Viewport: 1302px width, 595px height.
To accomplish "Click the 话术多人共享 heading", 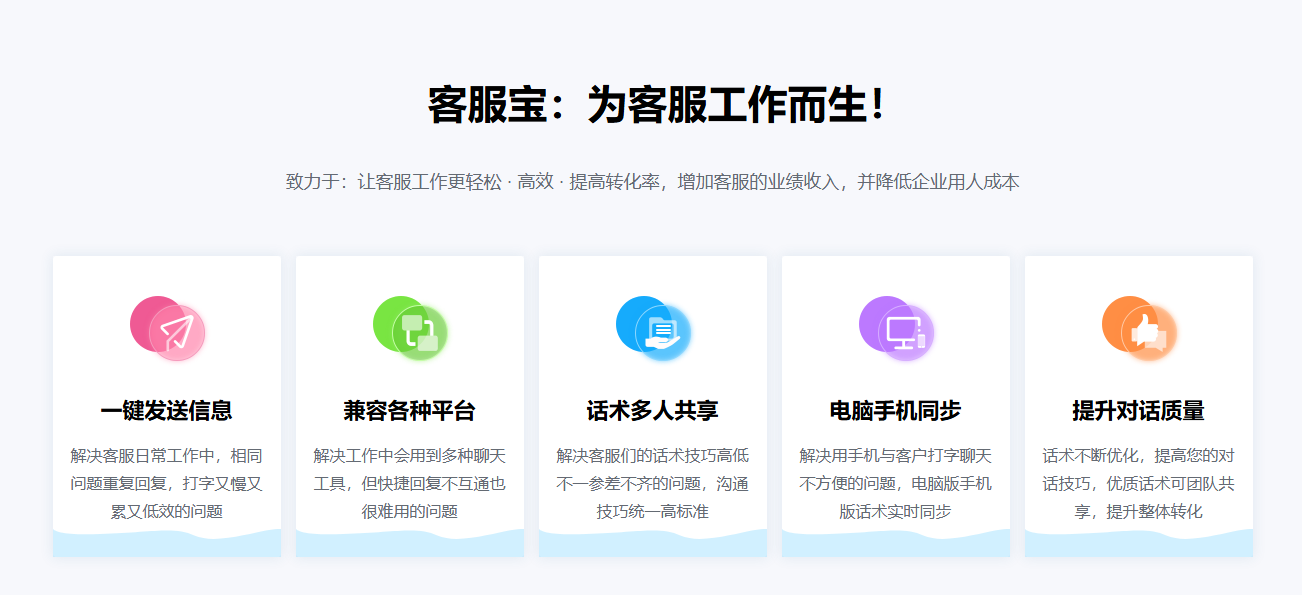I will (x=652, y=409).
